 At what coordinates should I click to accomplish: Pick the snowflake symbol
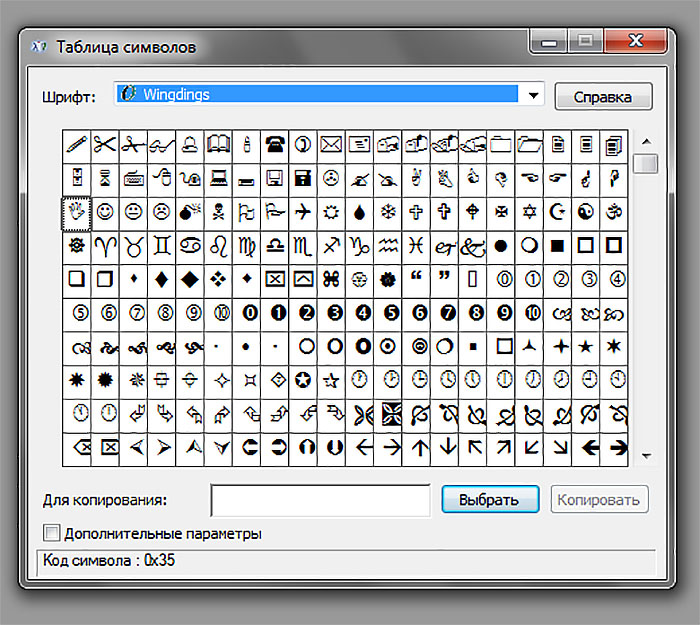click(388, 212)
